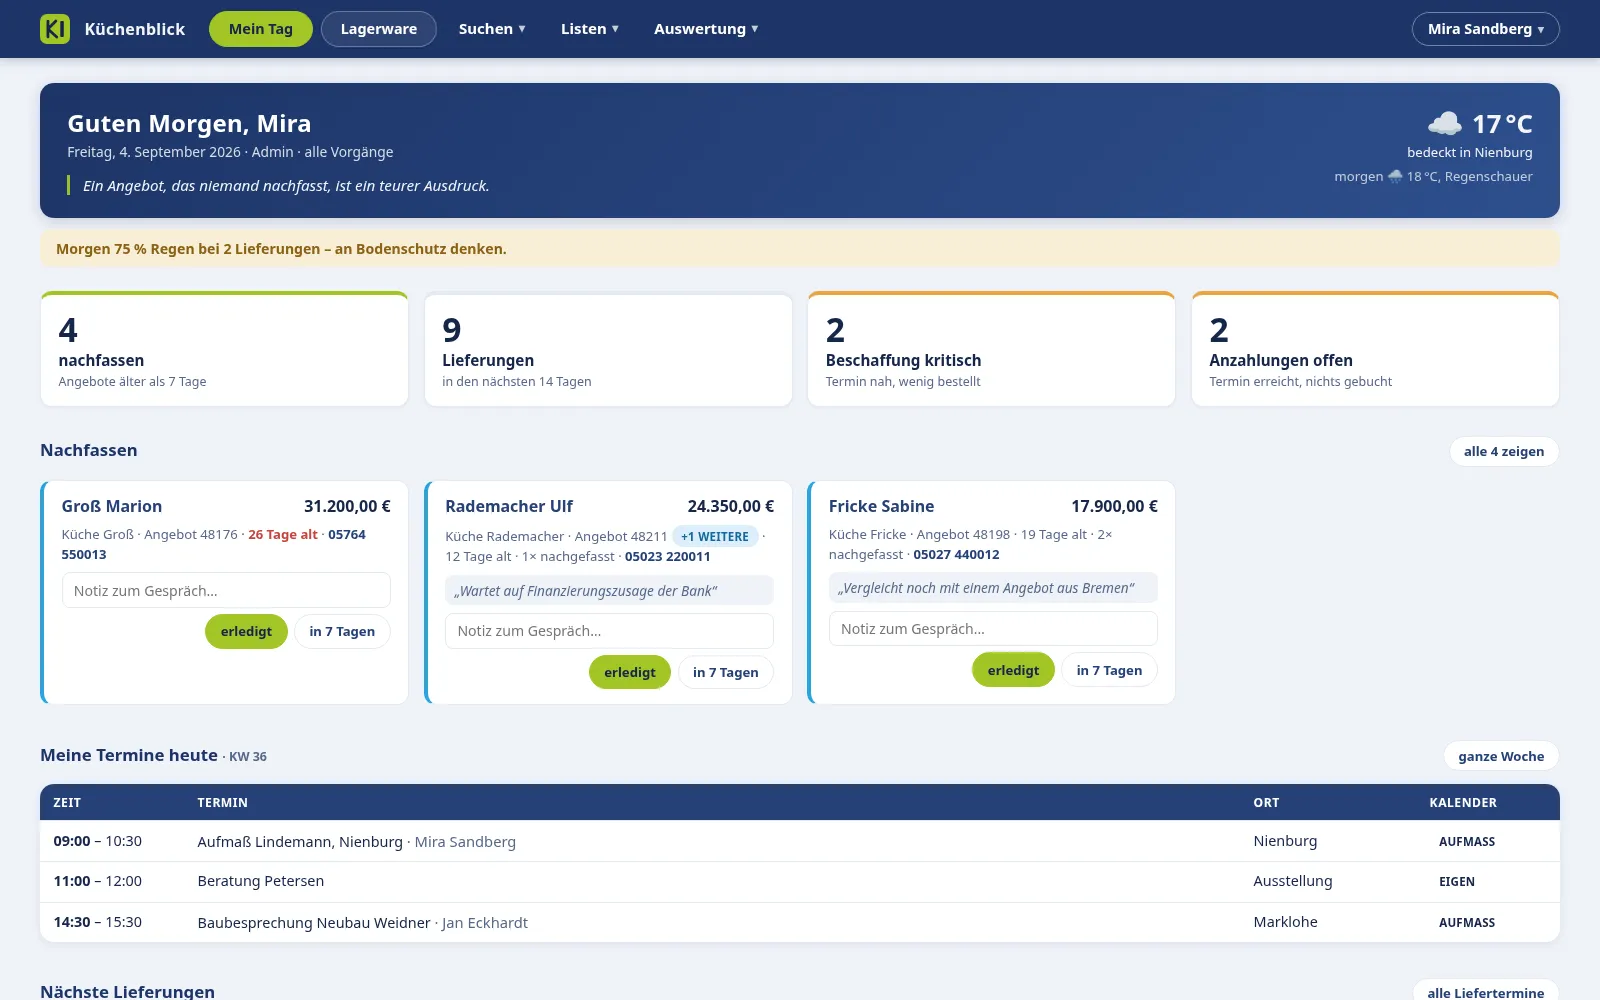Open the Auswertung dropdown
This screenshot has height=1000, width=1600.
[x=706, y=29]
